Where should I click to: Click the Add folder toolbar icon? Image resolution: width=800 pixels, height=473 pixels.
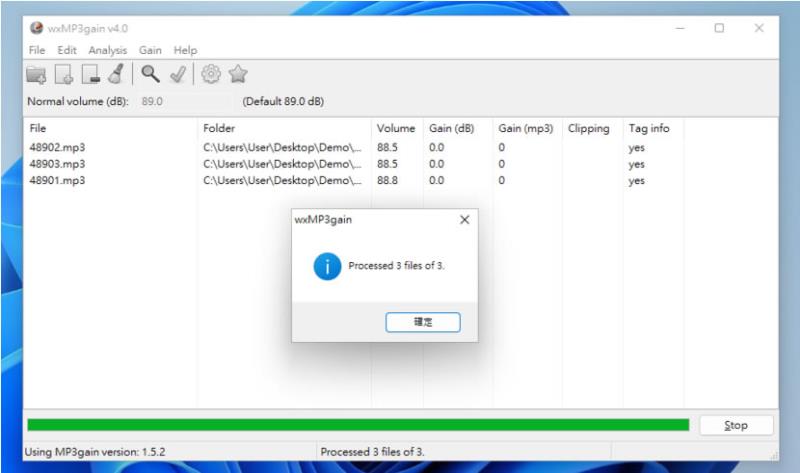click(36, 74)
